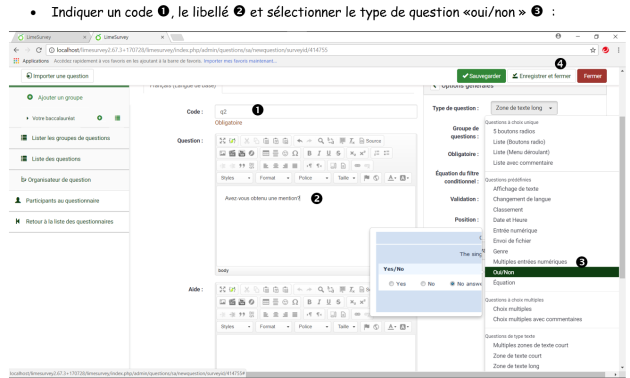Click the add icon beside Votre baccalauréat

coord(100,118)
